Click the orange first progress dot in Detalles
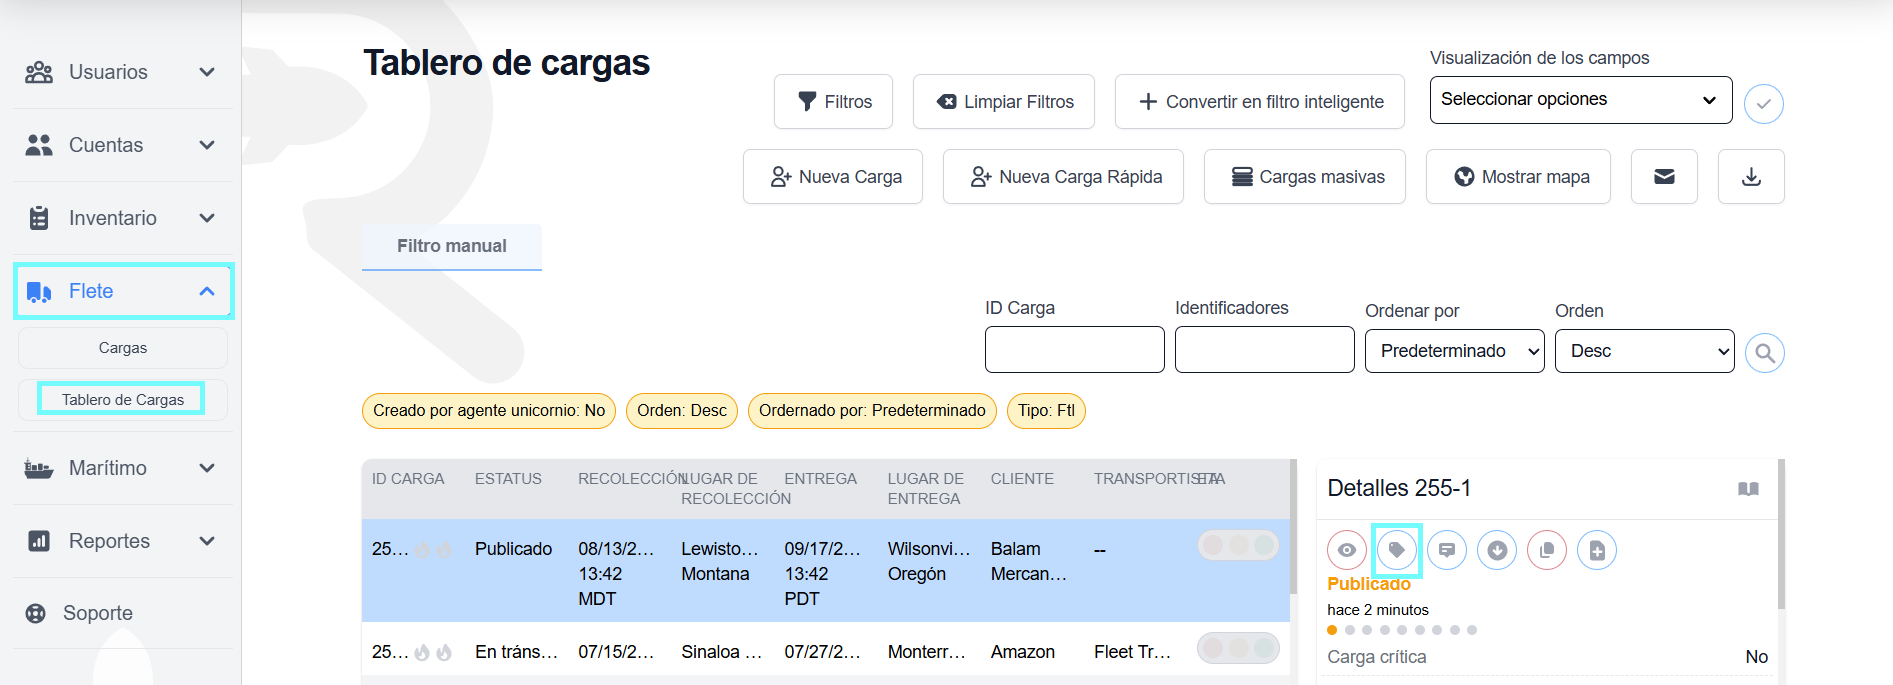 point(1332,630)
